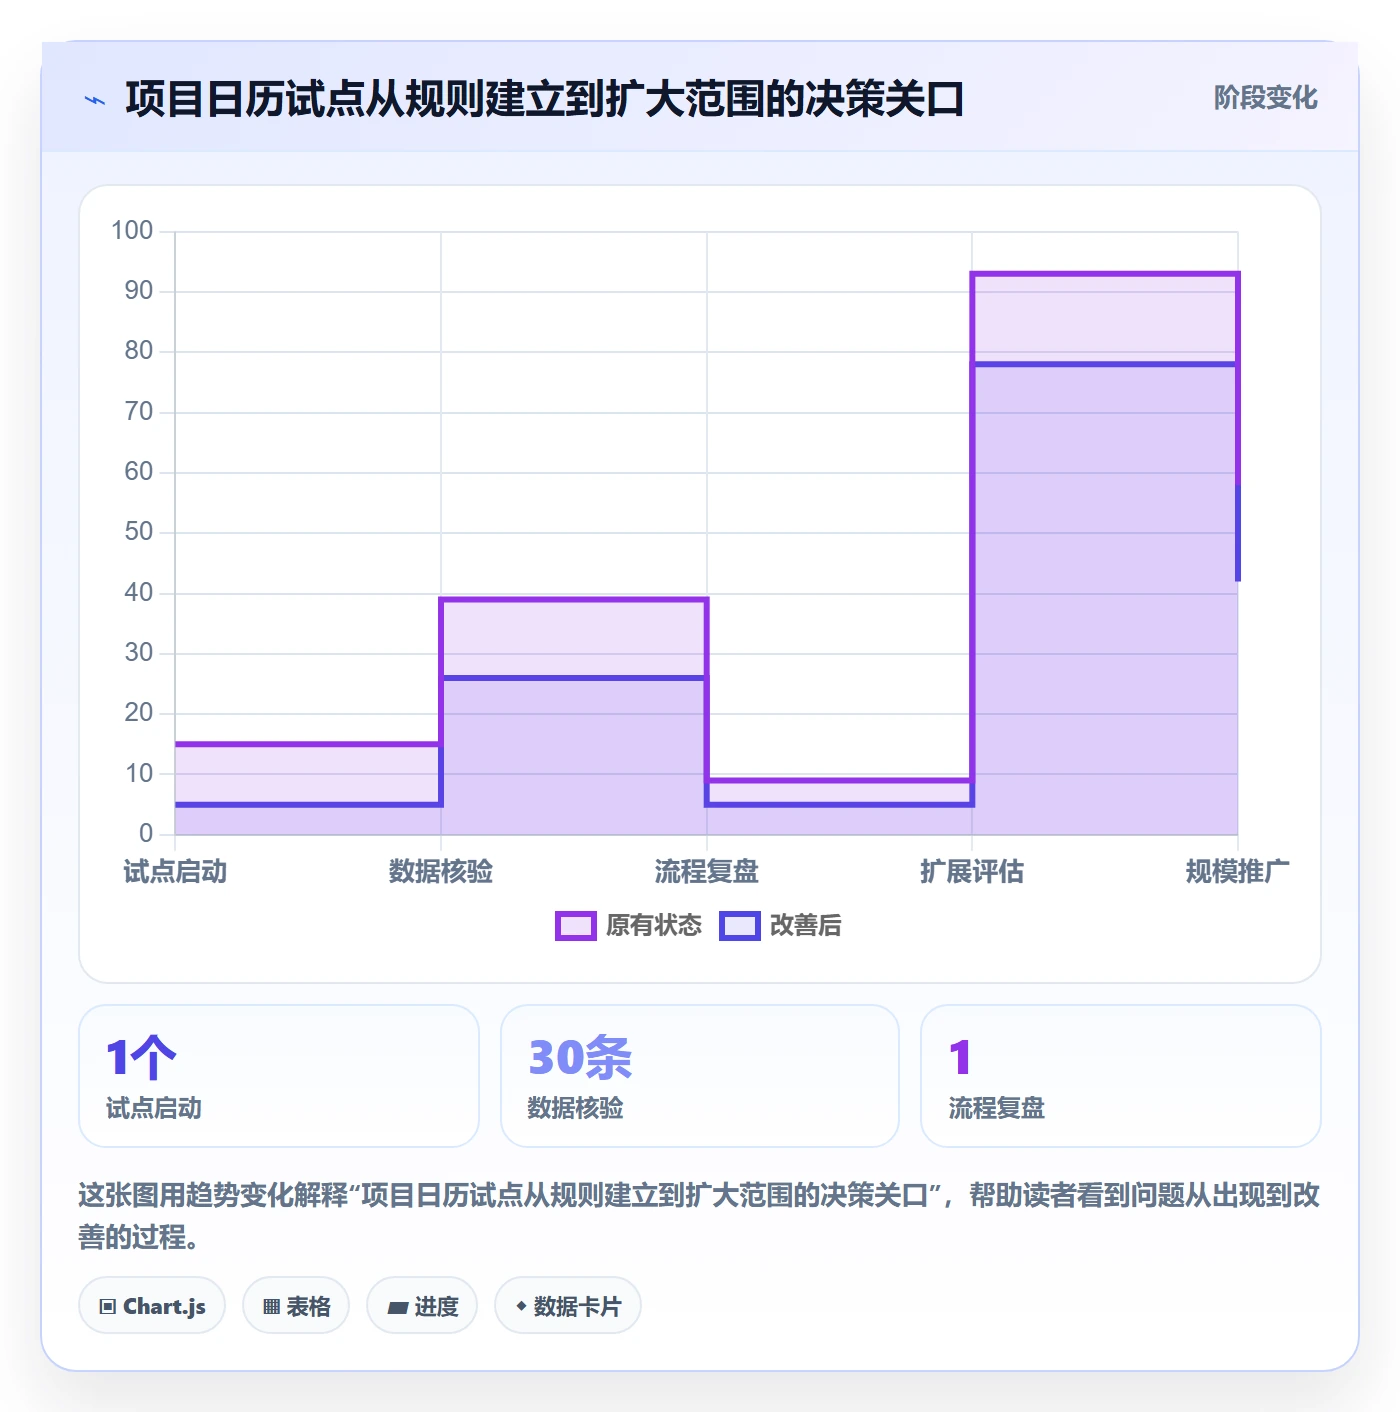Toggle the 原有状态 legend swatch
This screenshot has height=1412, width=1400.
click(x=575, y=926)
